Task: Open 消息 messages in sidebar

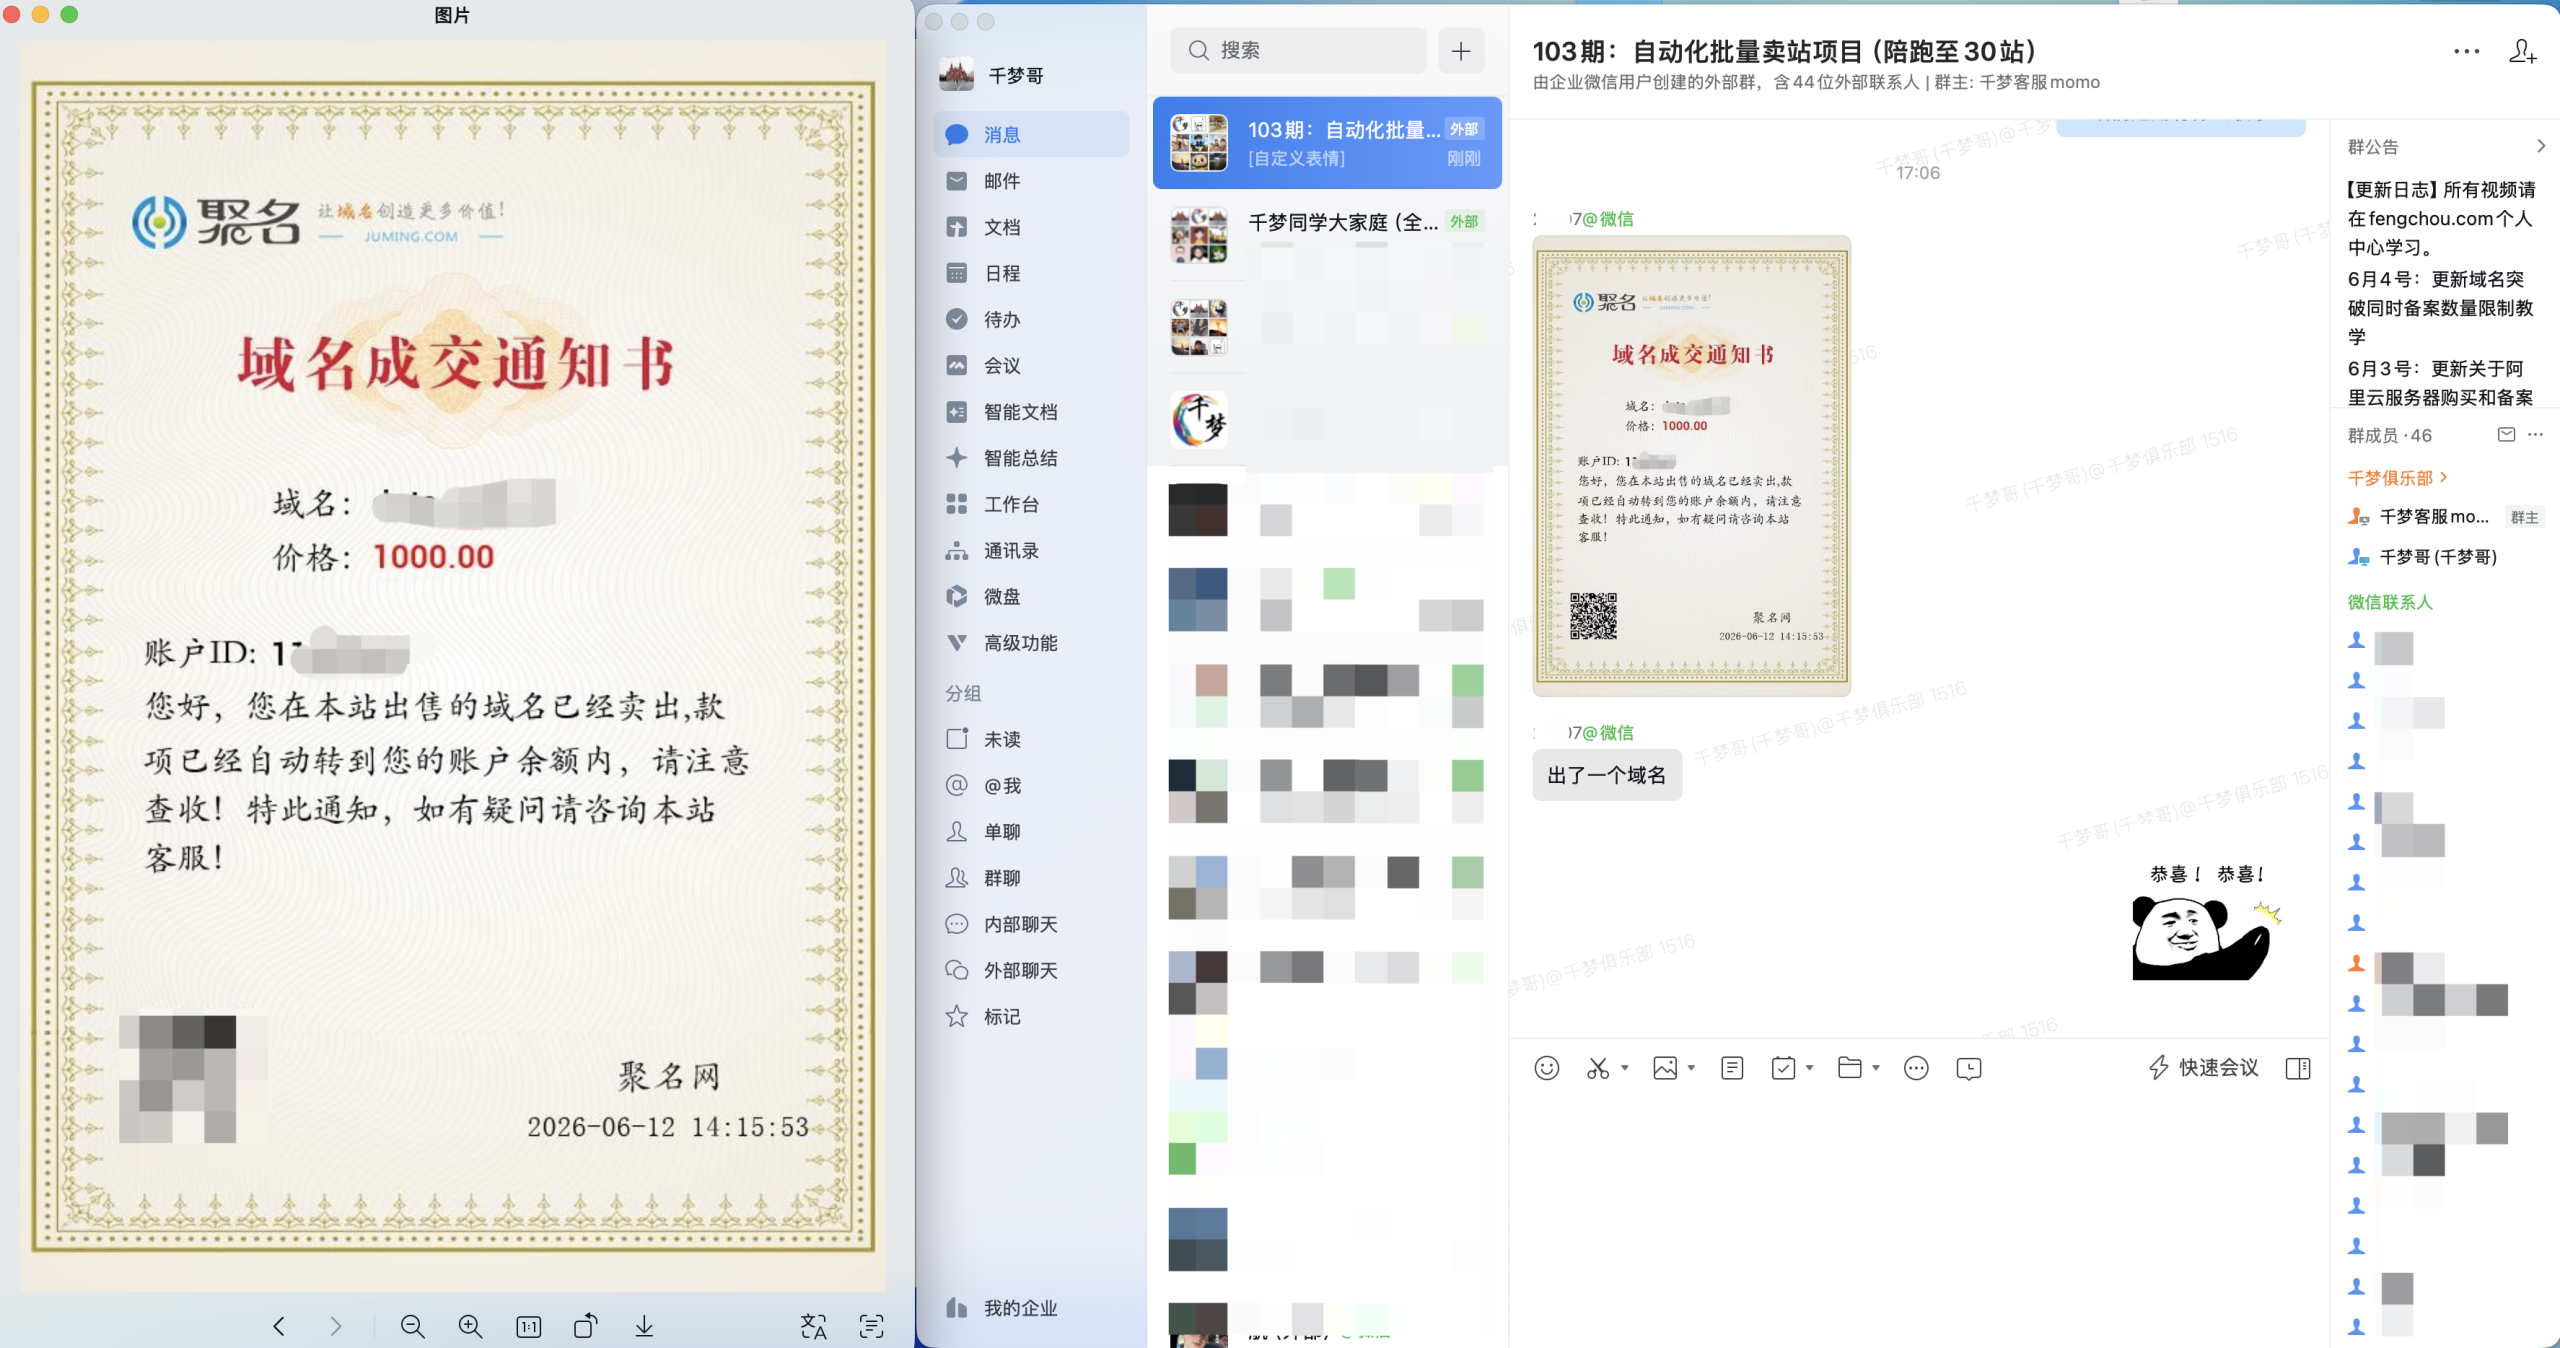Action: click(1031, 134)
